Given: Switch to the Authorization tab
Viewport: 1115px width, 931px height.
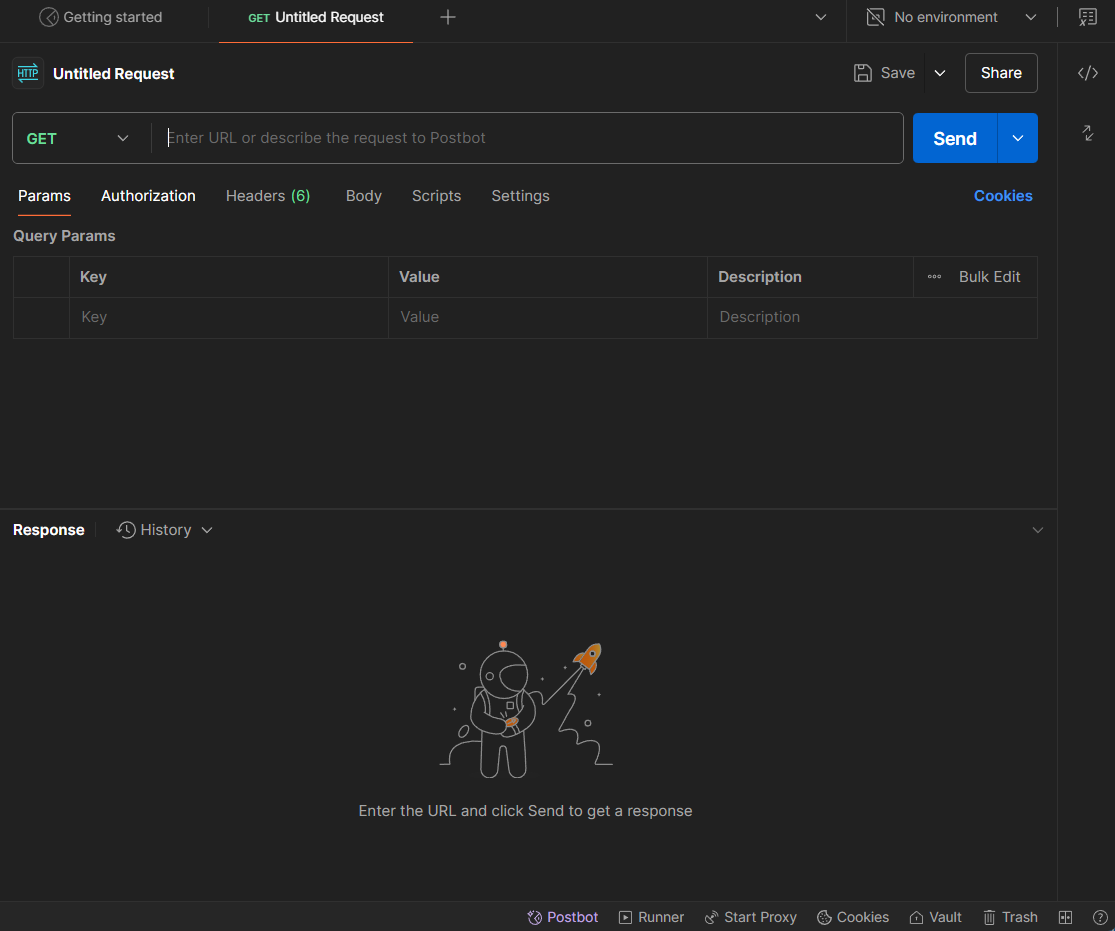Looking at the screenshot, I should pyautogui.click(x=148, y=196).
